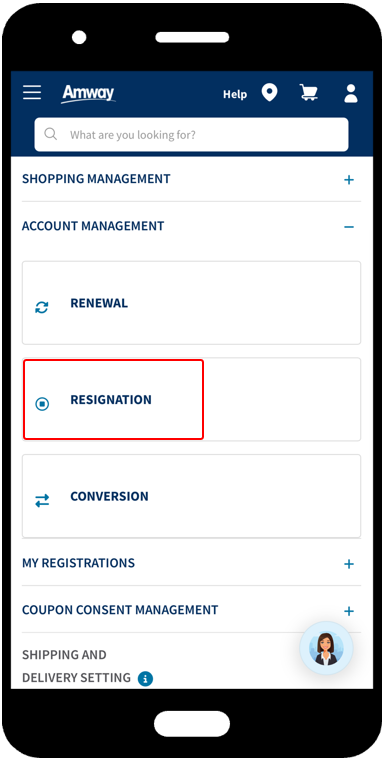Select the Renewal card
The image size is (385, 762).
click(x=192, y=303)
